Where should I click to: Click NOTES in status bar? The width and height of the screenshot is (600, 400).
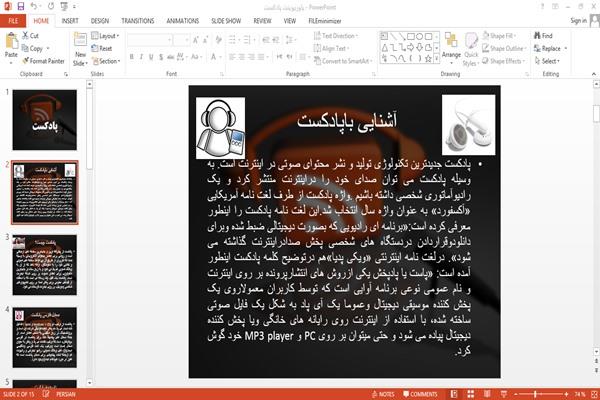[383, 394]
